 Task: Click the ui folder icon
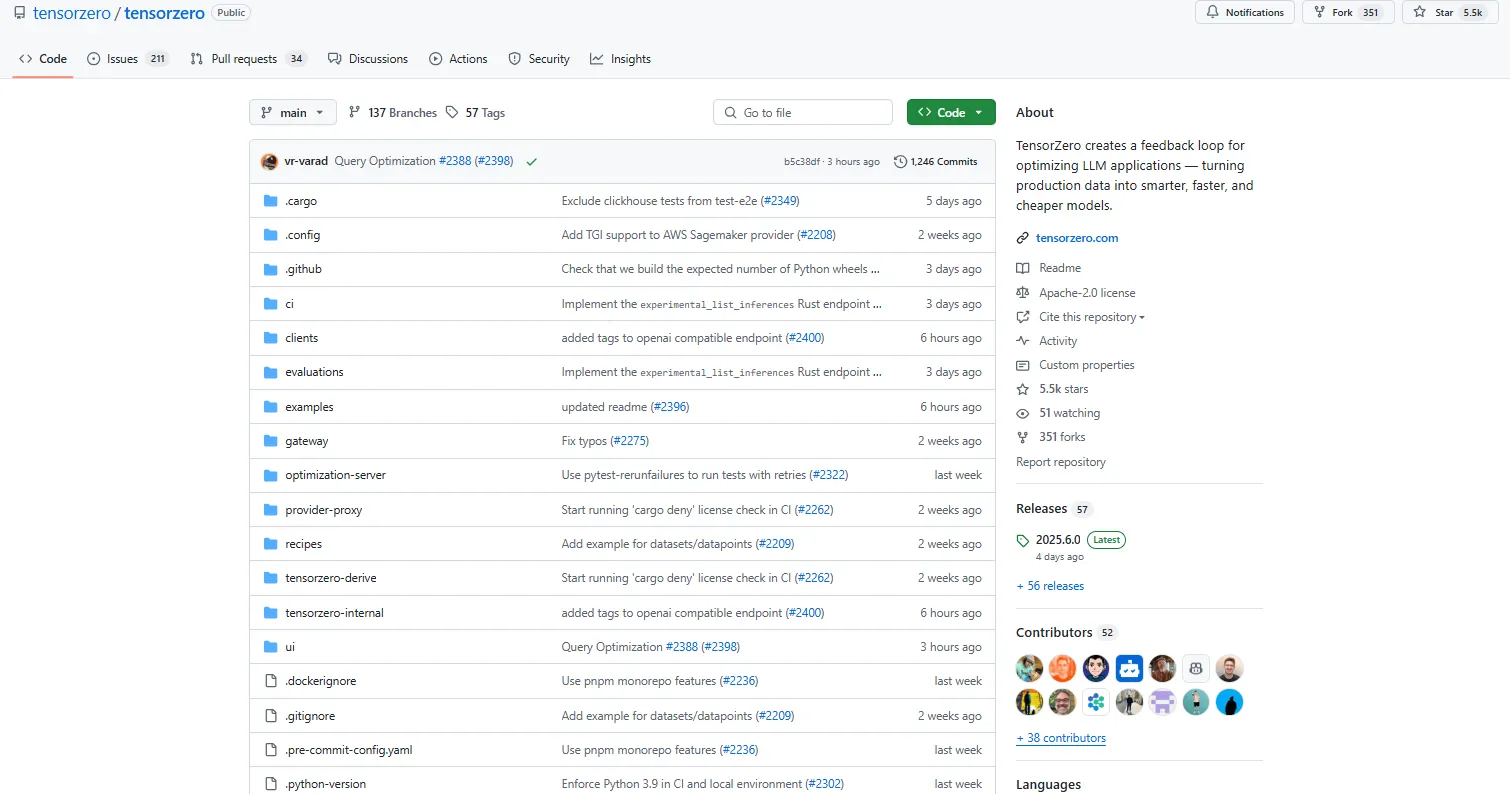point(270,647)
